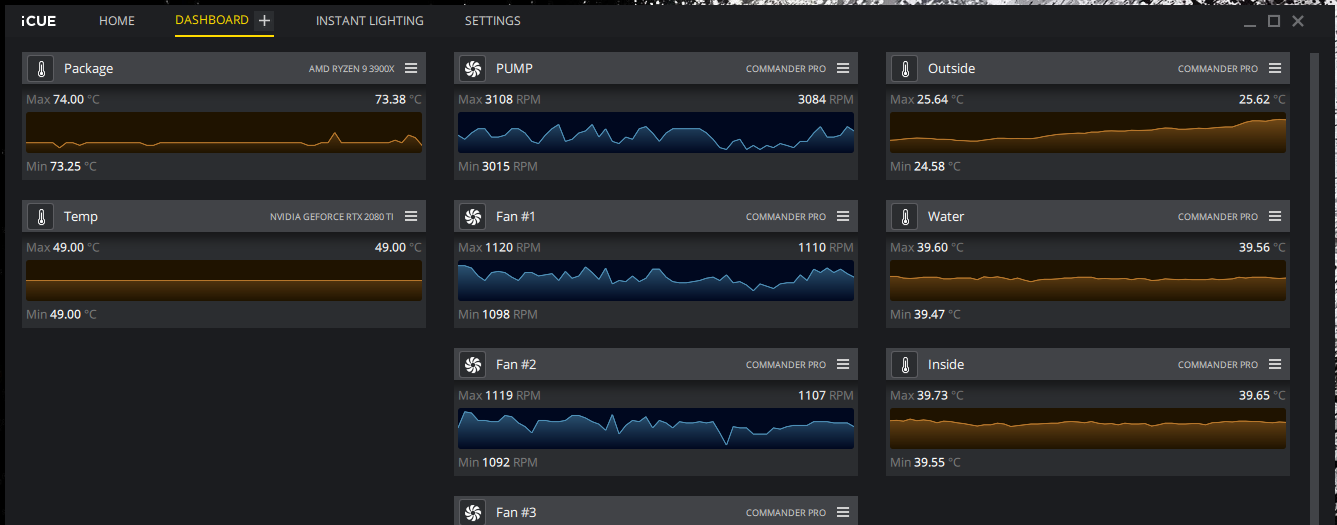The image size is (1337, 525).
Task: Open the Temp widget hamburger menu
Action: [411, 216]
